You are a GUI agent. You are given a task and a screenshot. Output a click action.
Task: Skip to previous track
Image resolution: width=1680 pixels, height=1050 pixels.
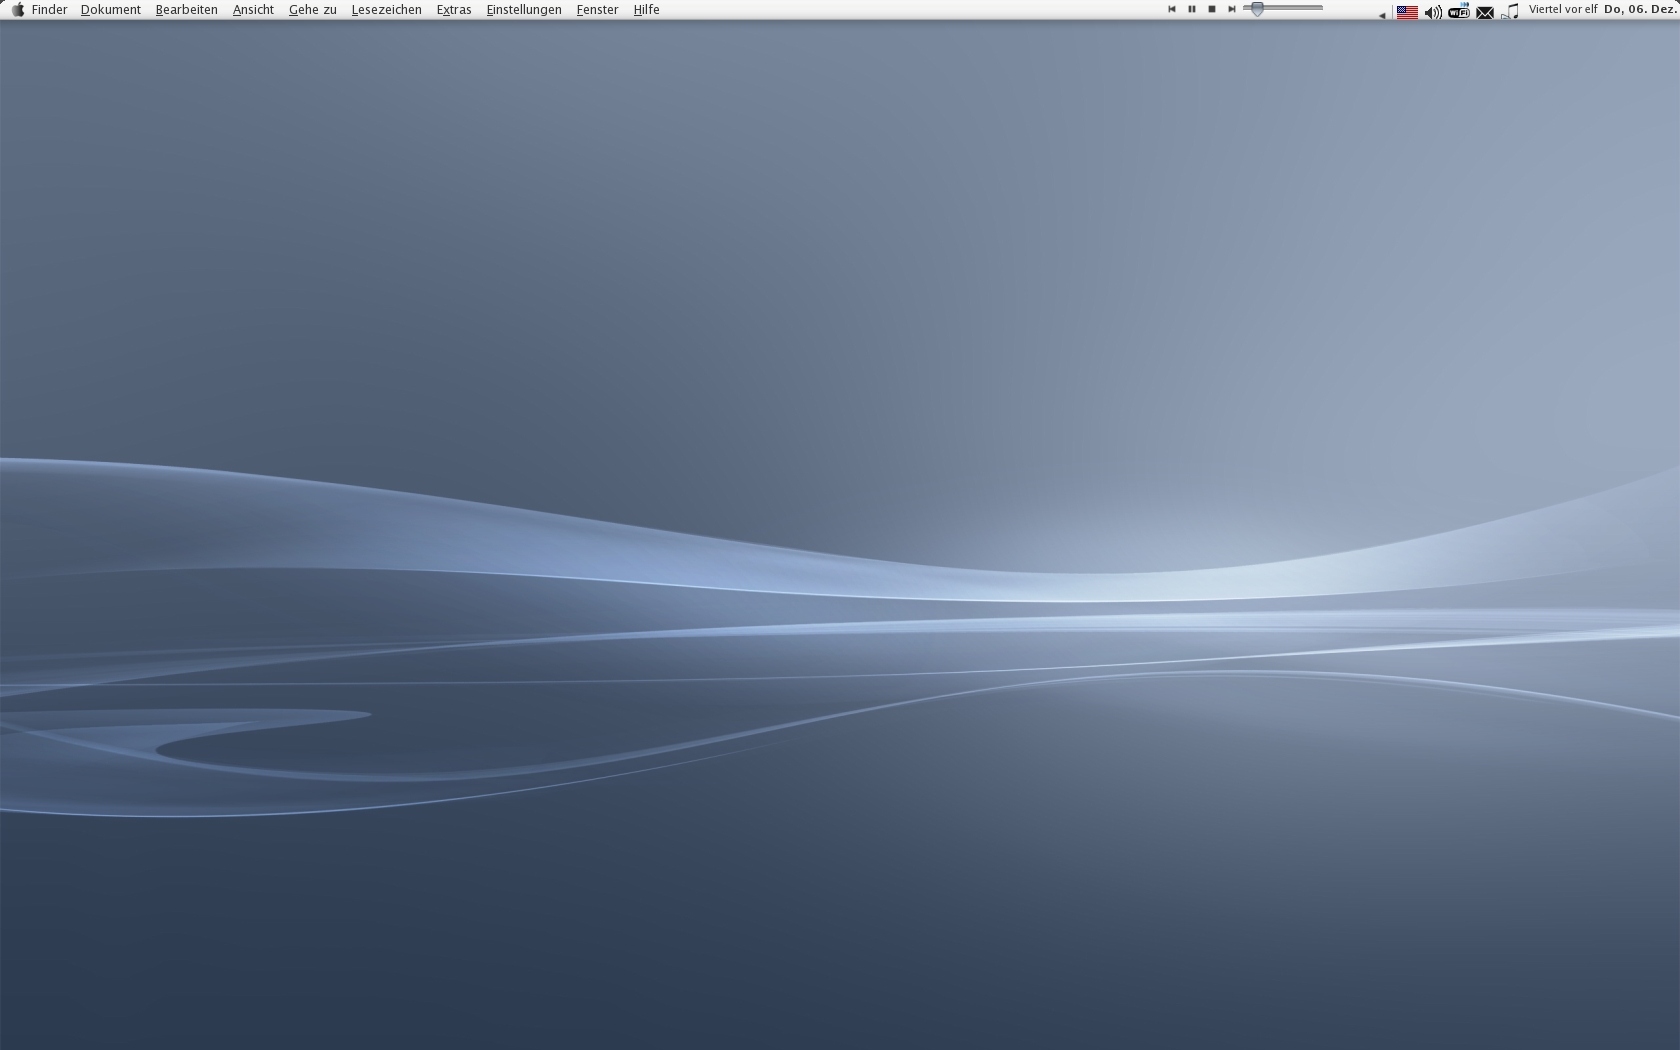point(1172,9)
